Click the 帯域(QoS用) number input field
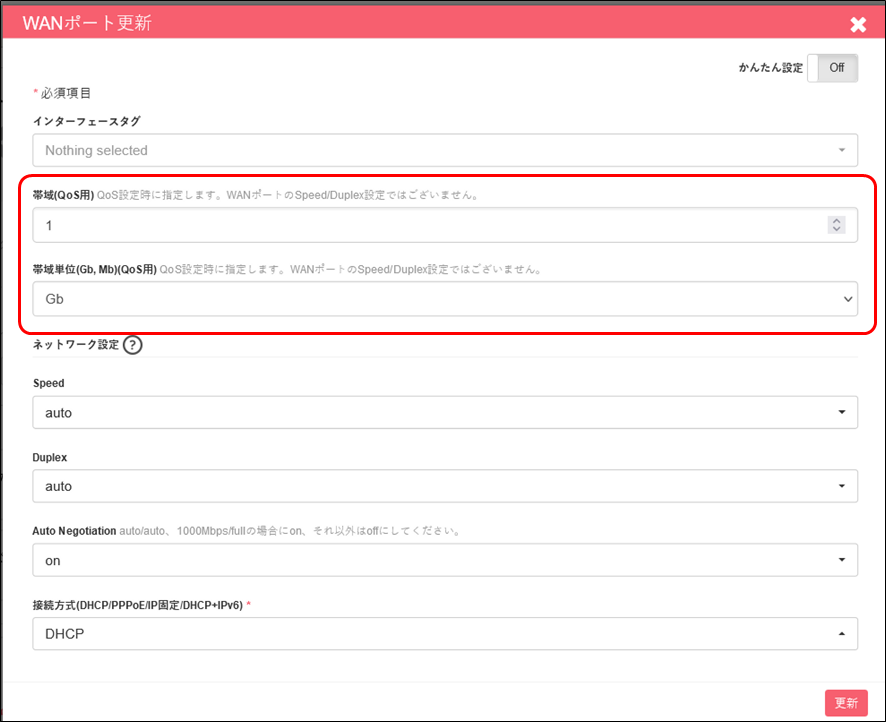 click(x=445, y=225)
